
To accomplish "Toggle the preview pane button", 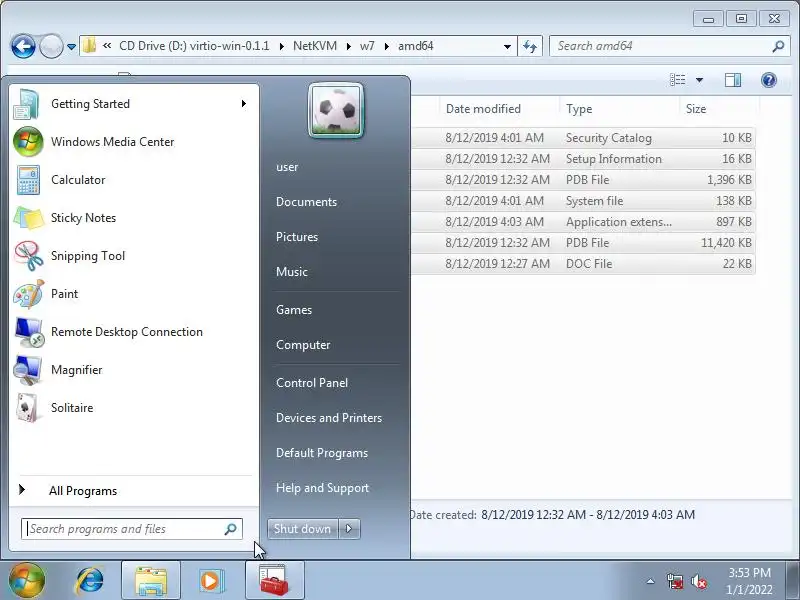I will pyautogui.click(x=733, y=80).
